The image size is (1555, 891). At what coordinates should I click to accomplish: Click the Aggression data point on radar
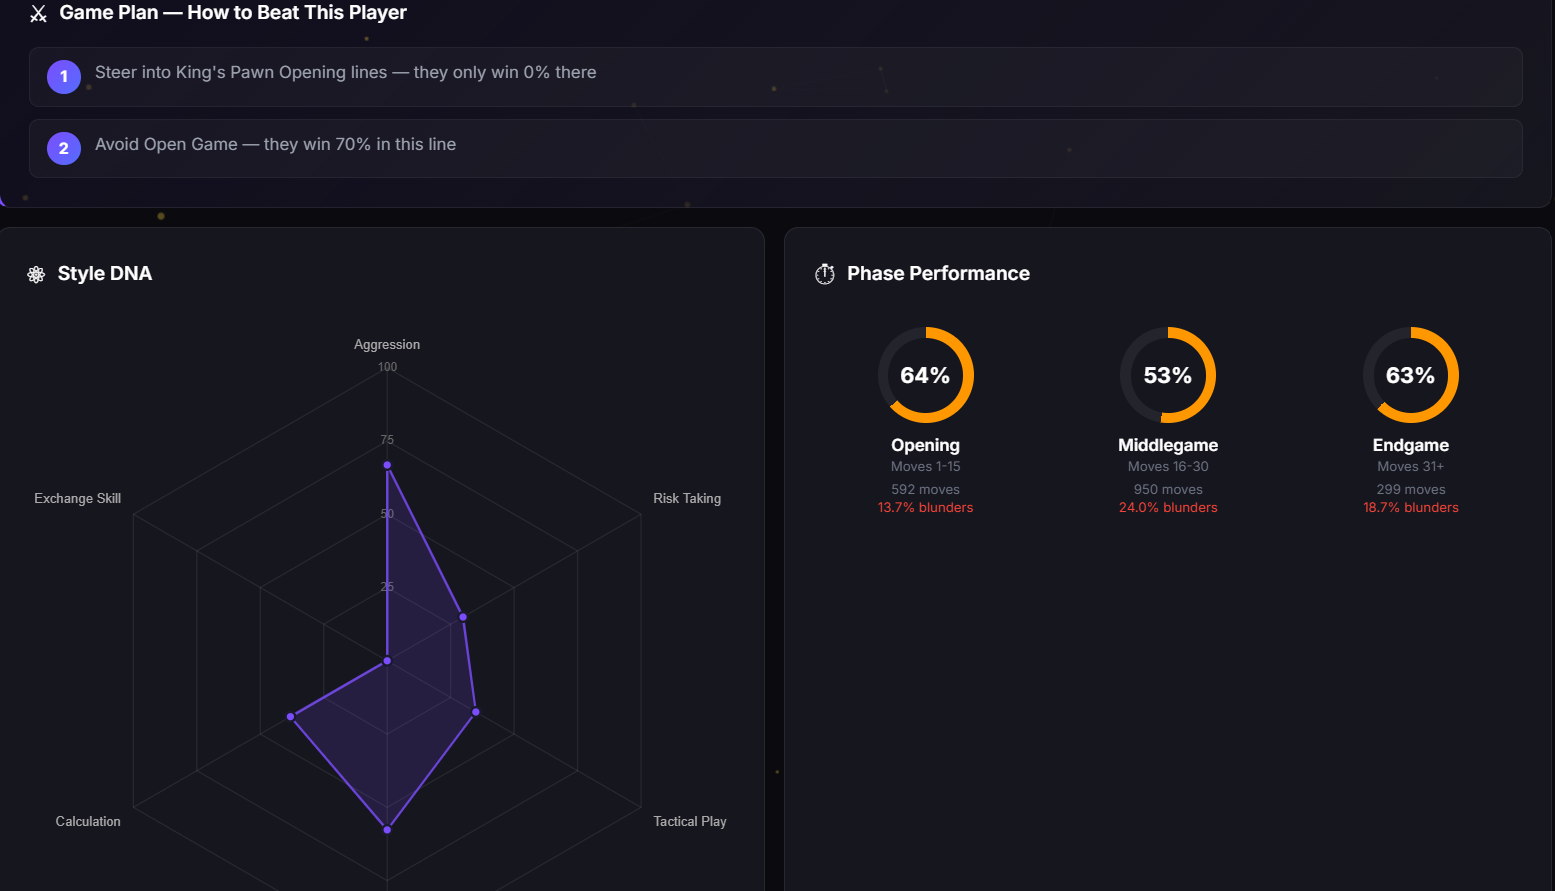[387, 465]
